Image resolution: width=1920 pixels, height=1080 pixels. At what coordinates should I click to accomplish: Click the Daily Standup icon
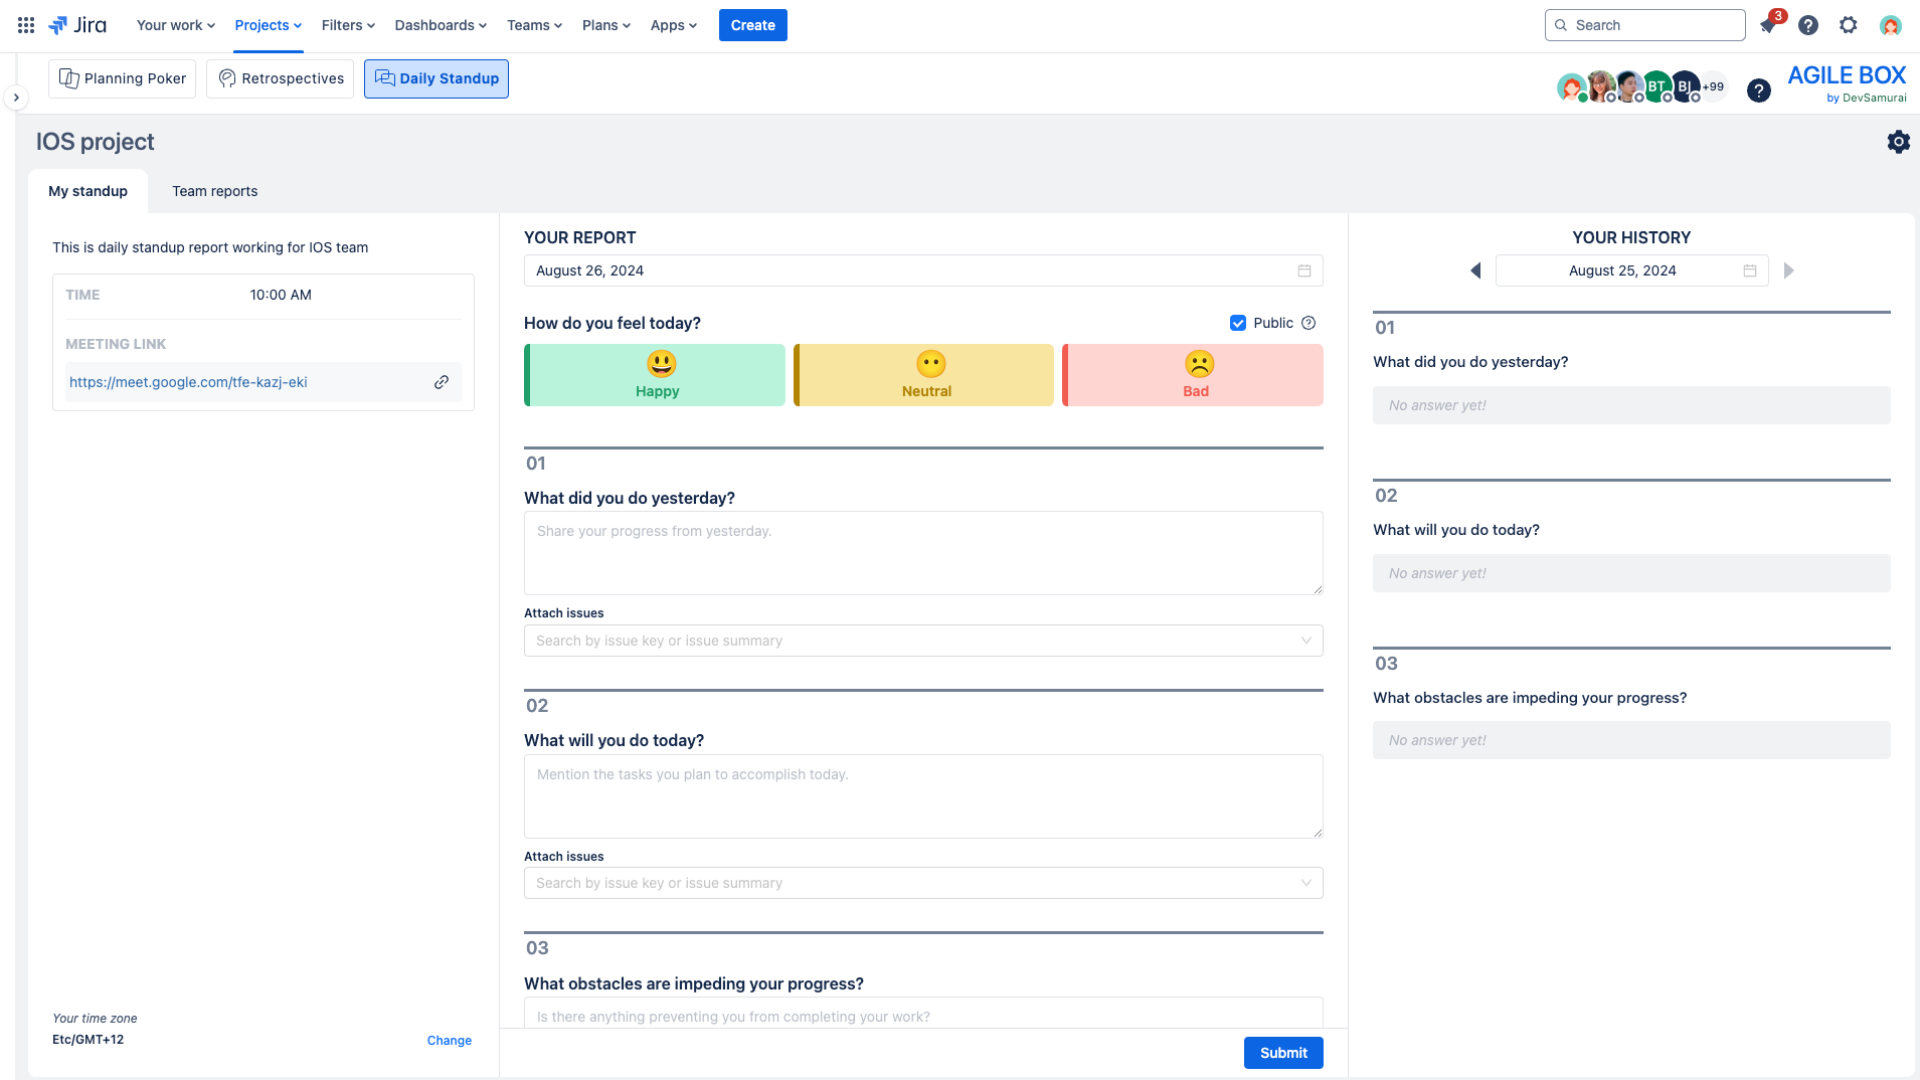[385, 78]
